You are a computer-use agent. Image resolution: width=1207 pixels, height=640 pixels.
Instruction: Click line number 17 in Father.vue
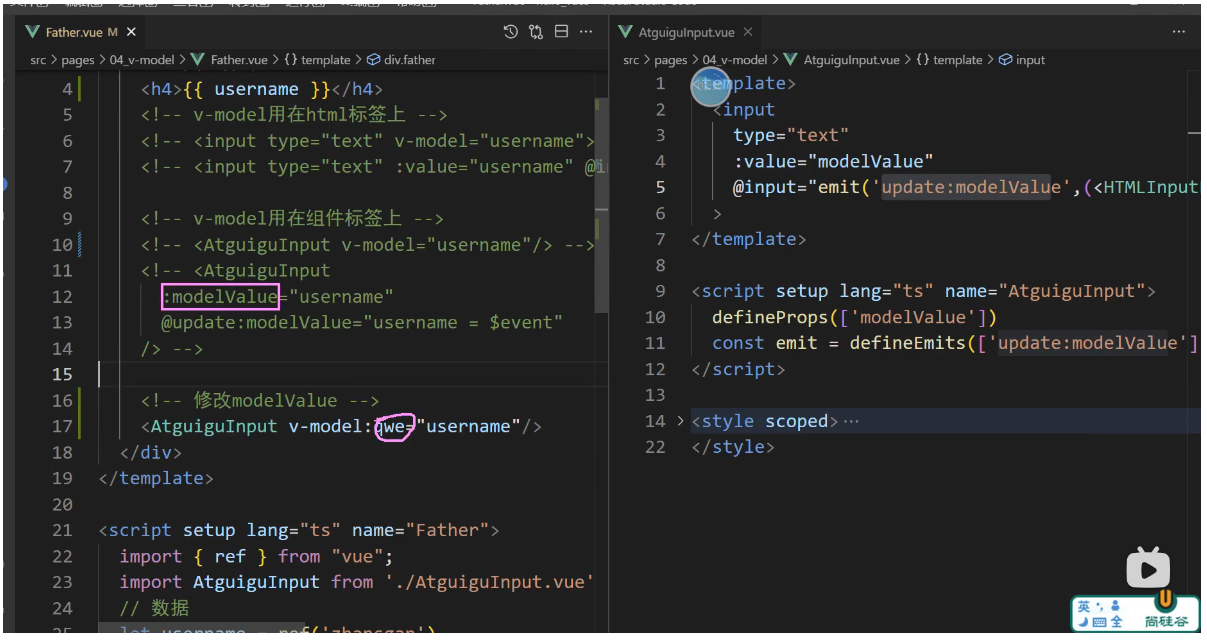coord(62,426)
